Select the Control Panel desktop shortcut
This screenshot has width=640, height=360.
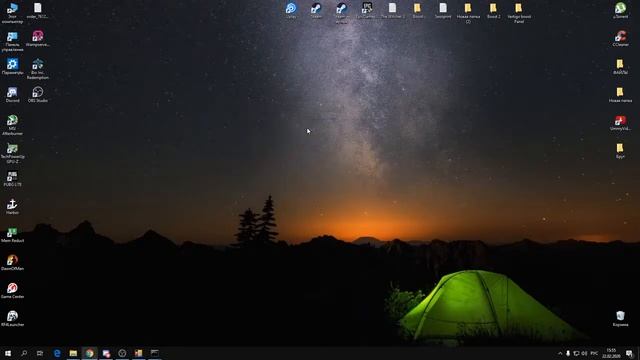click(x=12, y=41)
